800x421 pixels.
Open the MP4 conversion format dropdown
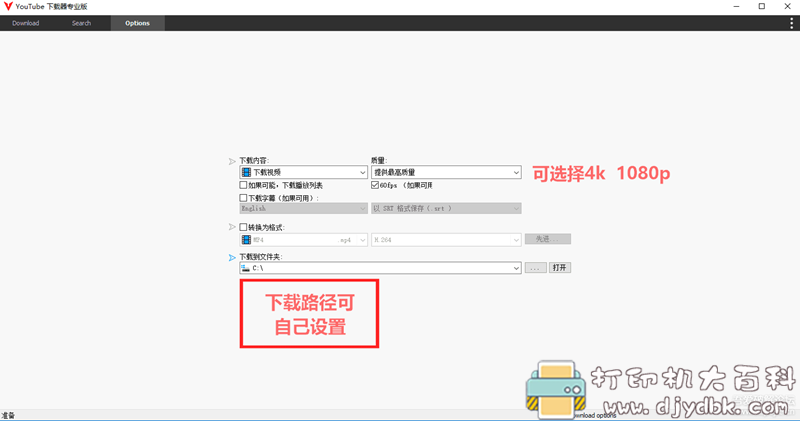point(303,239)
